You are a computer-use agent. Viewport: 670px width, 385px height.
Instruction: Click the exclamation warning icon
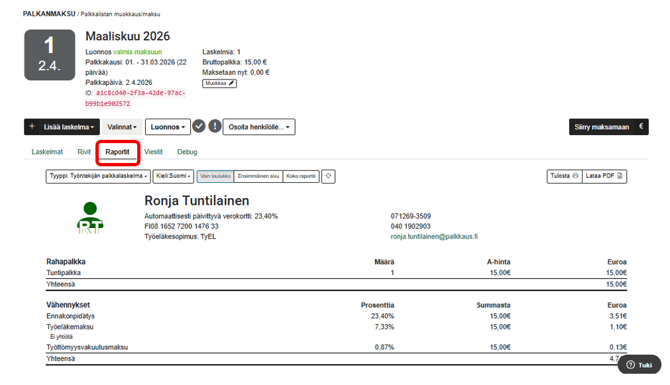point(215,126)
